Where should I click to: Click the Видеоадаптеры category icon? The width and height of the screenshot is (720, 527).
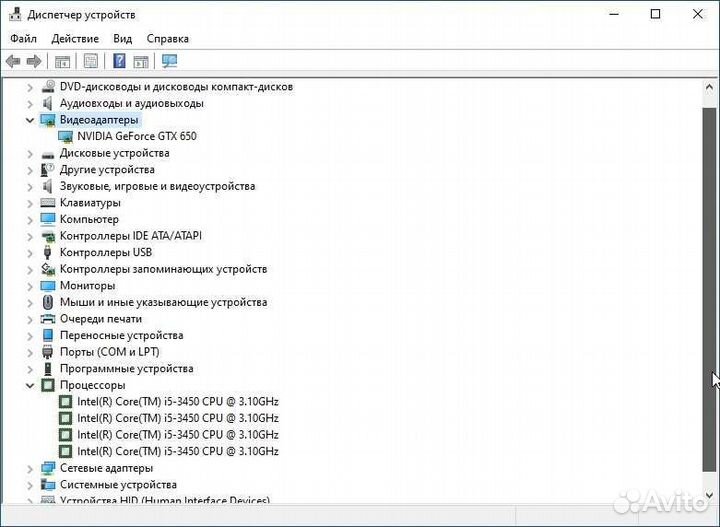(x=48, y=120)
